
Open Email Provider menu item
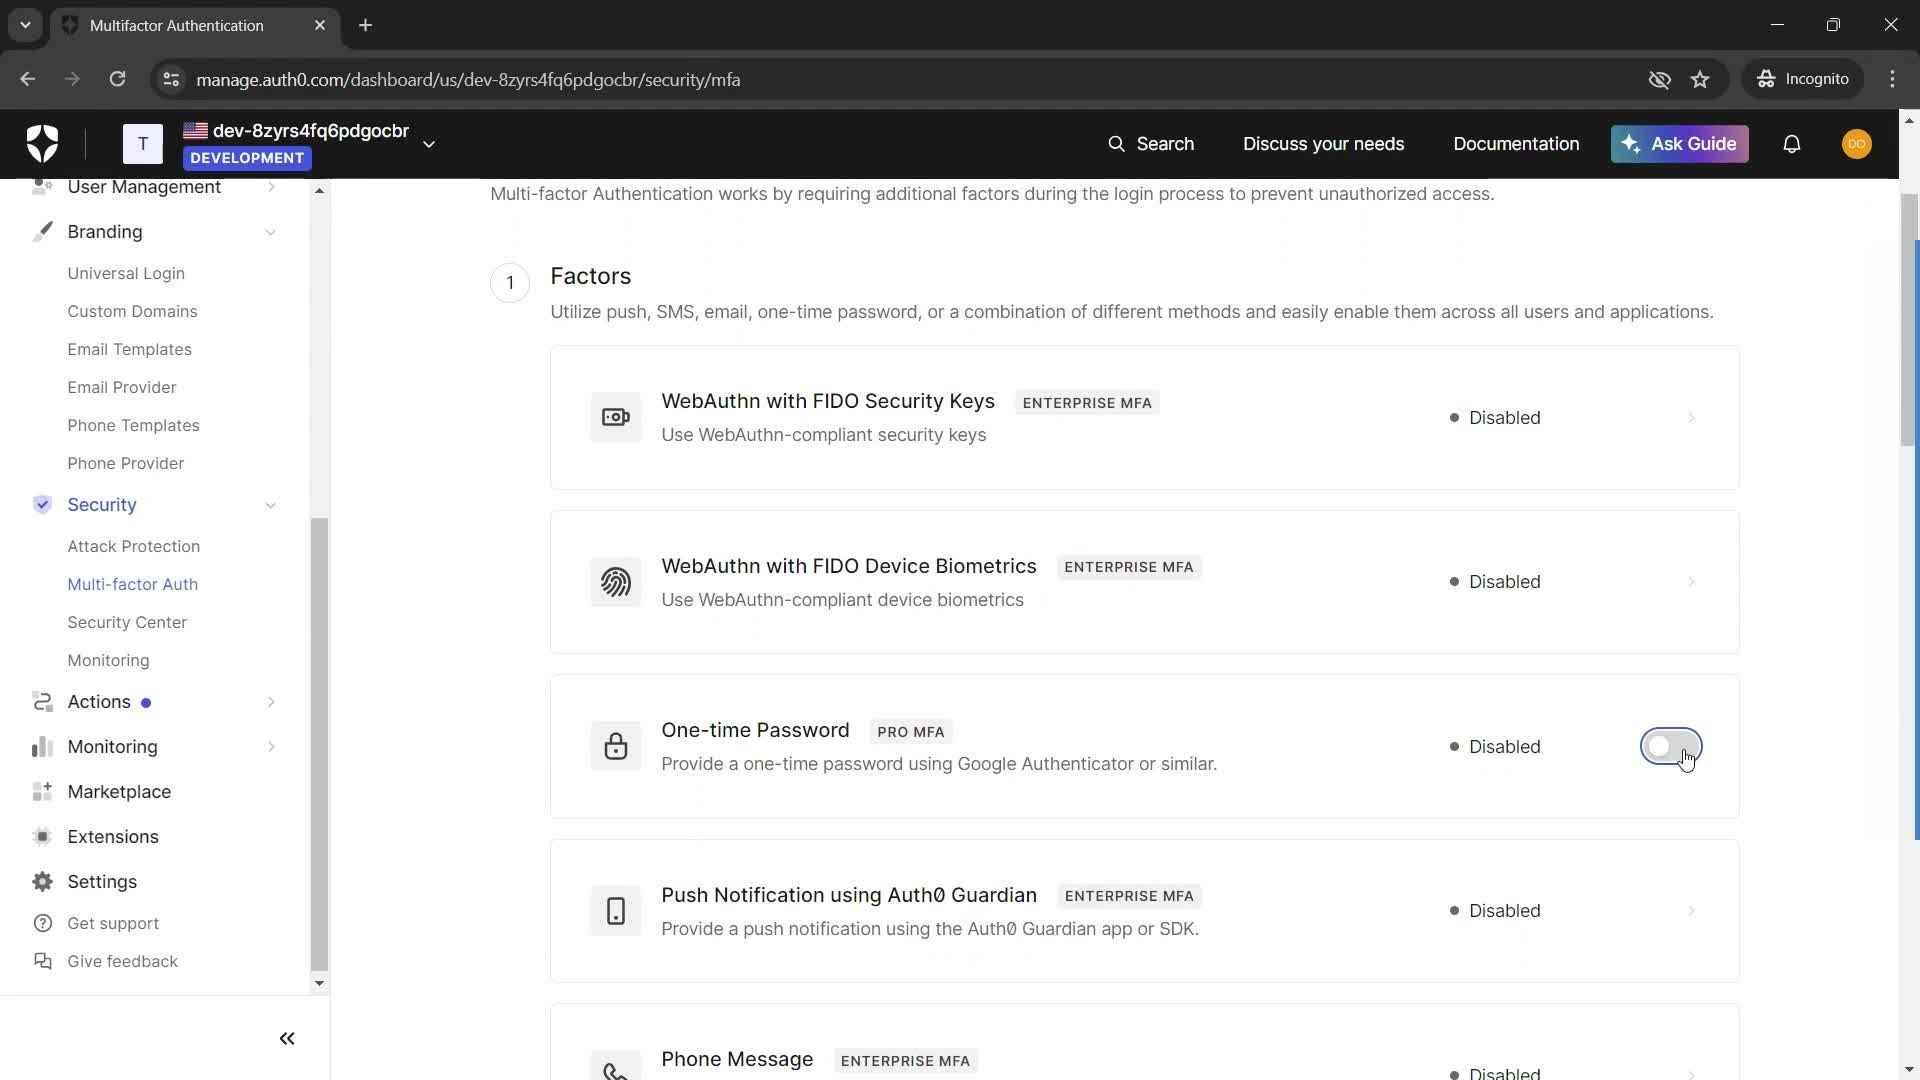coord(122,388)
